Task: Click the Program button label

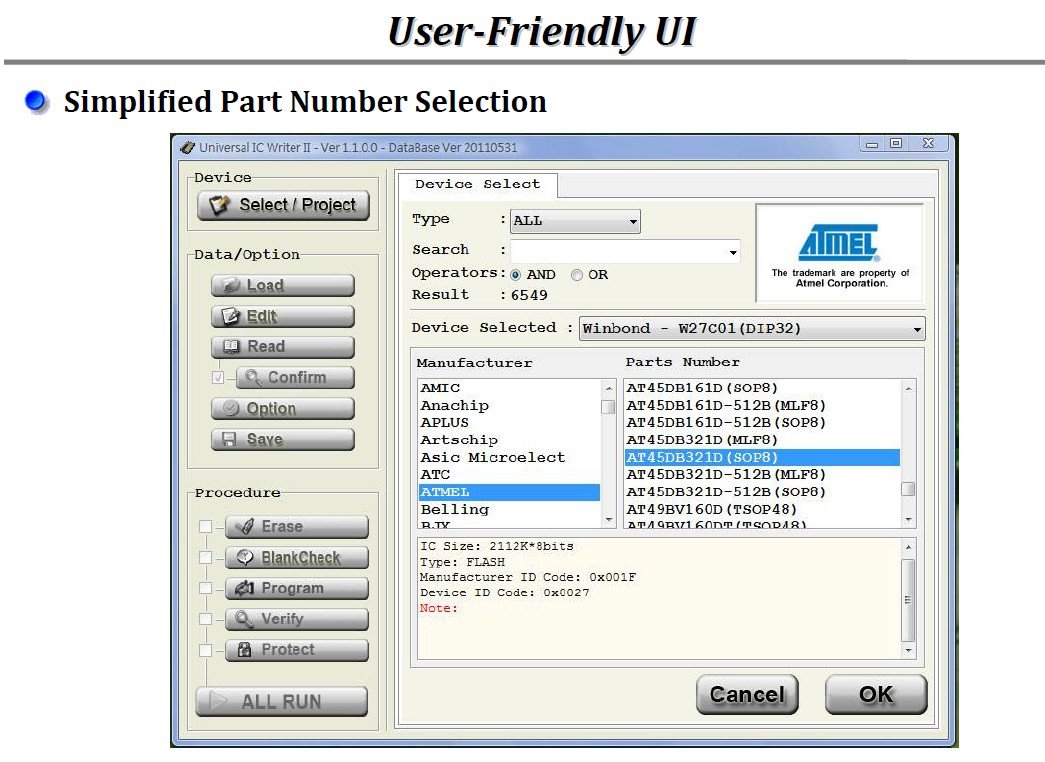Action: pyautogui.click(x=293, y=588)
